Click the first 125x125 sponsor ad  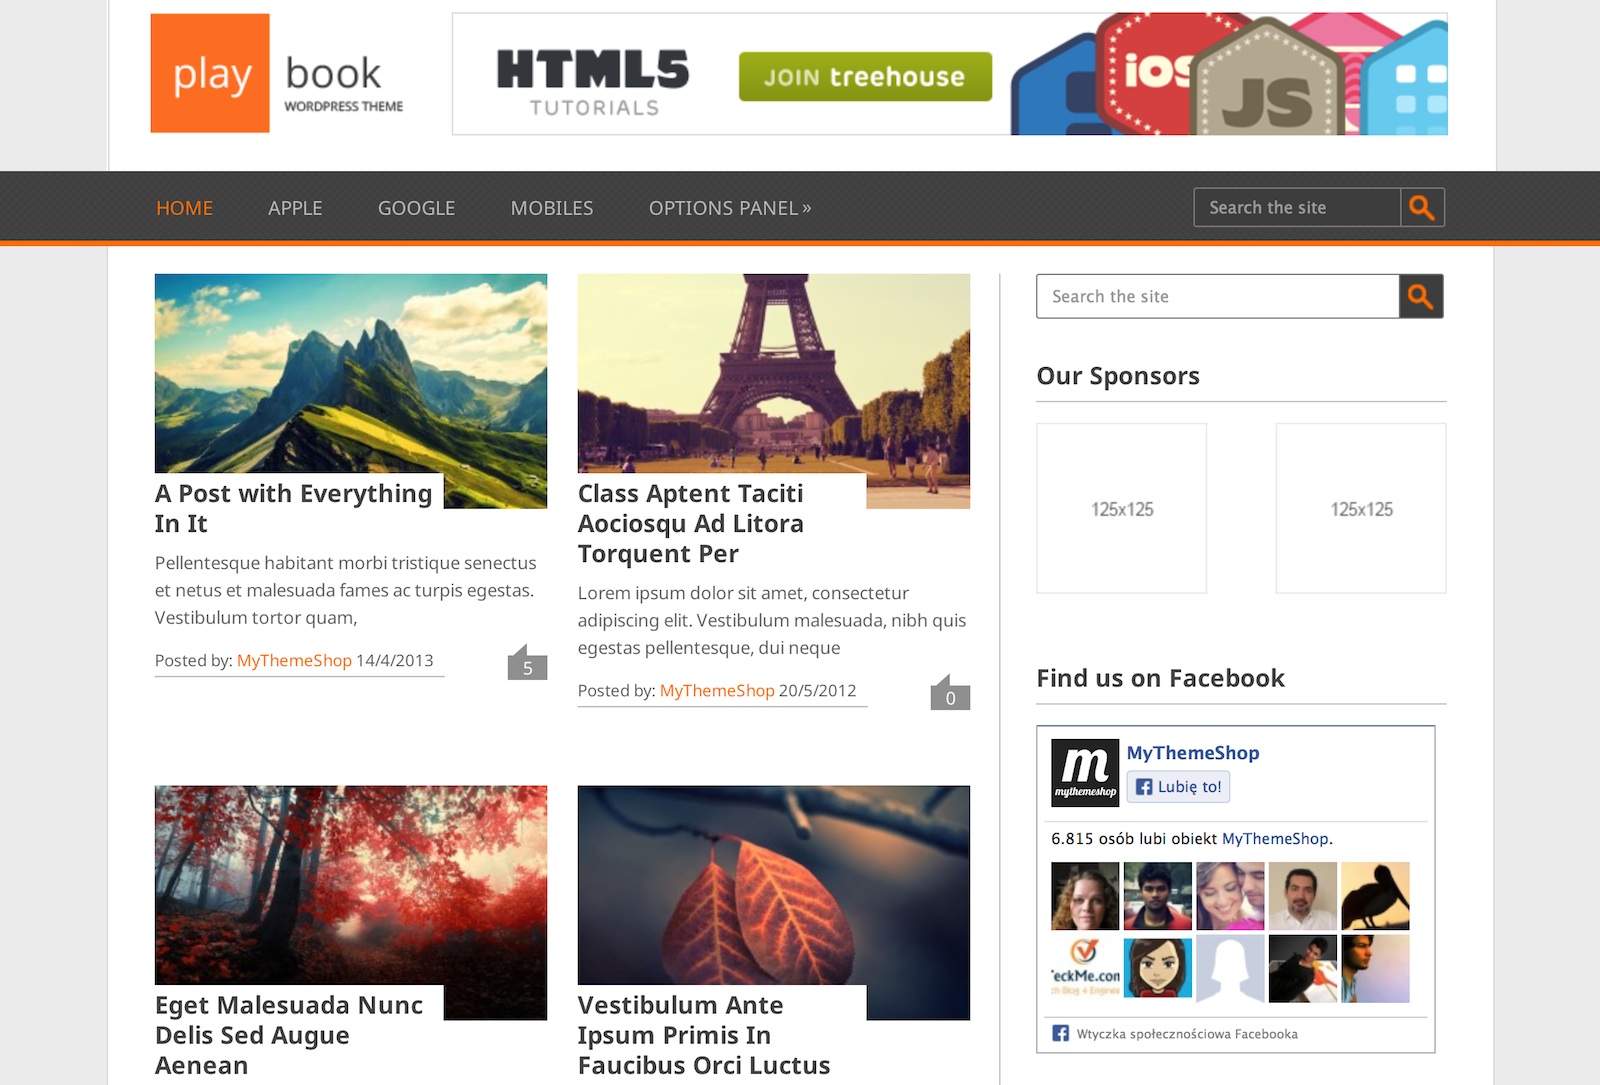click(1121, 508)
